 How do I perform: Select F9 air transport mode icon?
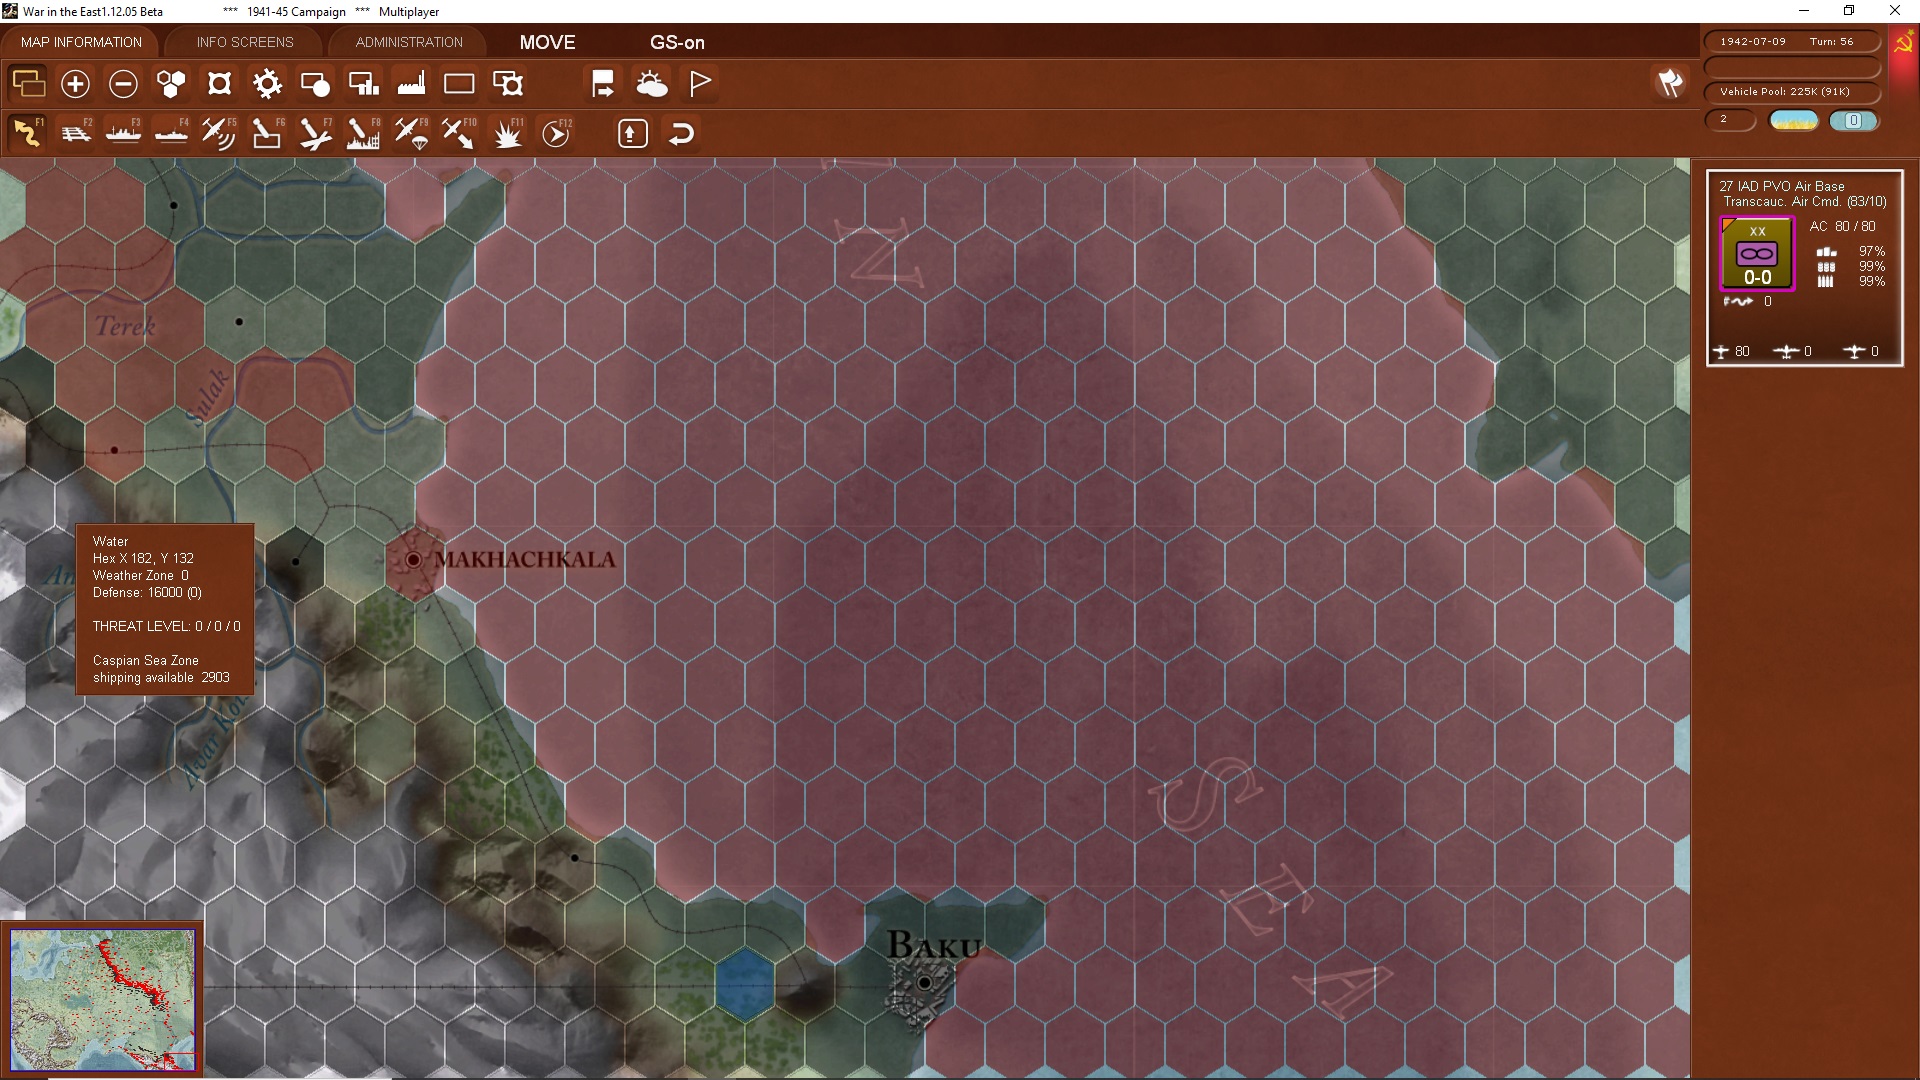(x=411, y=133)
